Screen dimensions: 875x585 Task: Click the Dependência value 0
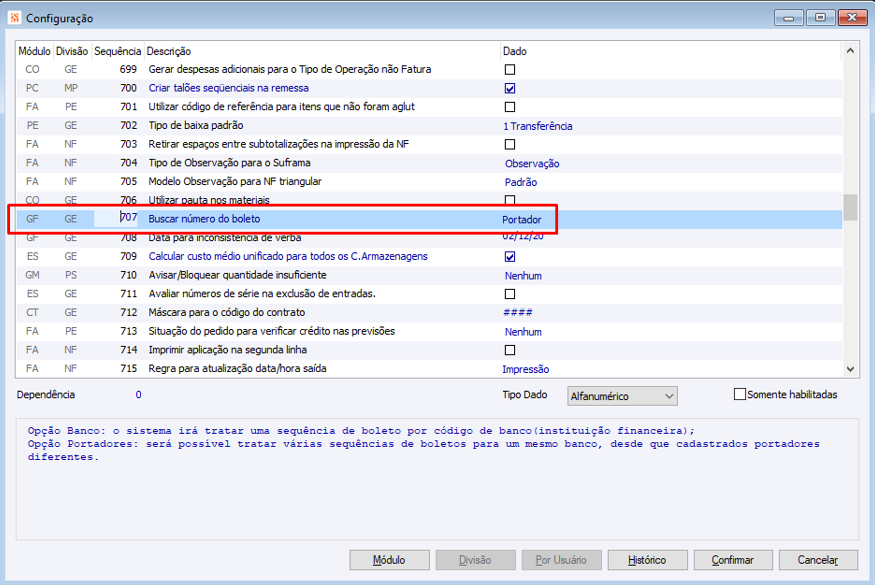click(x=138, y=395)
